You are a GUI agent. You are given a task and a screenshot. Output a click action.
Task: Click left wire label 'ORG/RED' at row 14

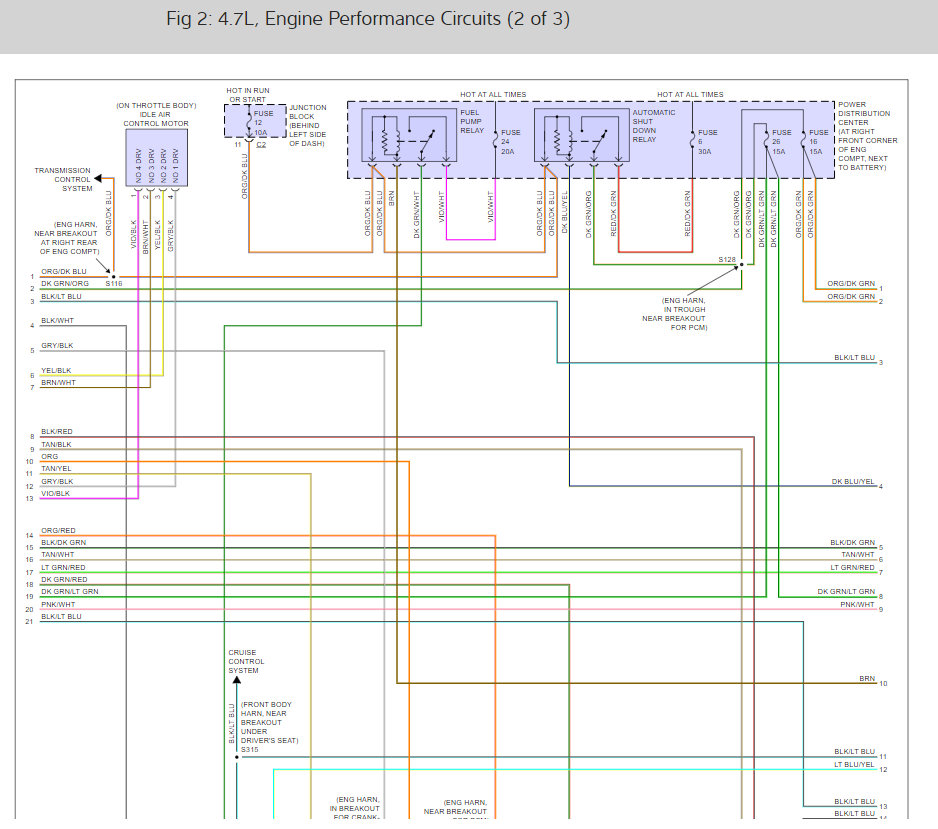pos(58,531)
